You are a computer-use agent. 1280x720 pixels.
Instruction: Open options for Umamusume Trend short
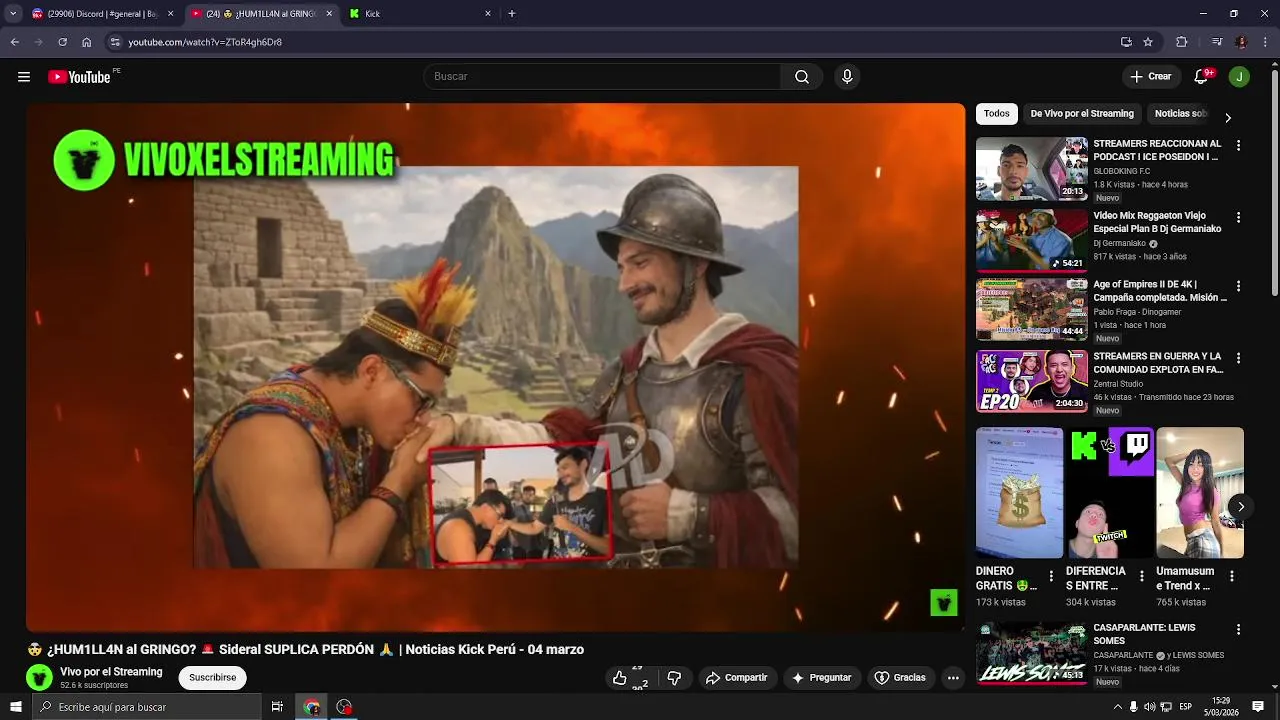[1232, 577]
